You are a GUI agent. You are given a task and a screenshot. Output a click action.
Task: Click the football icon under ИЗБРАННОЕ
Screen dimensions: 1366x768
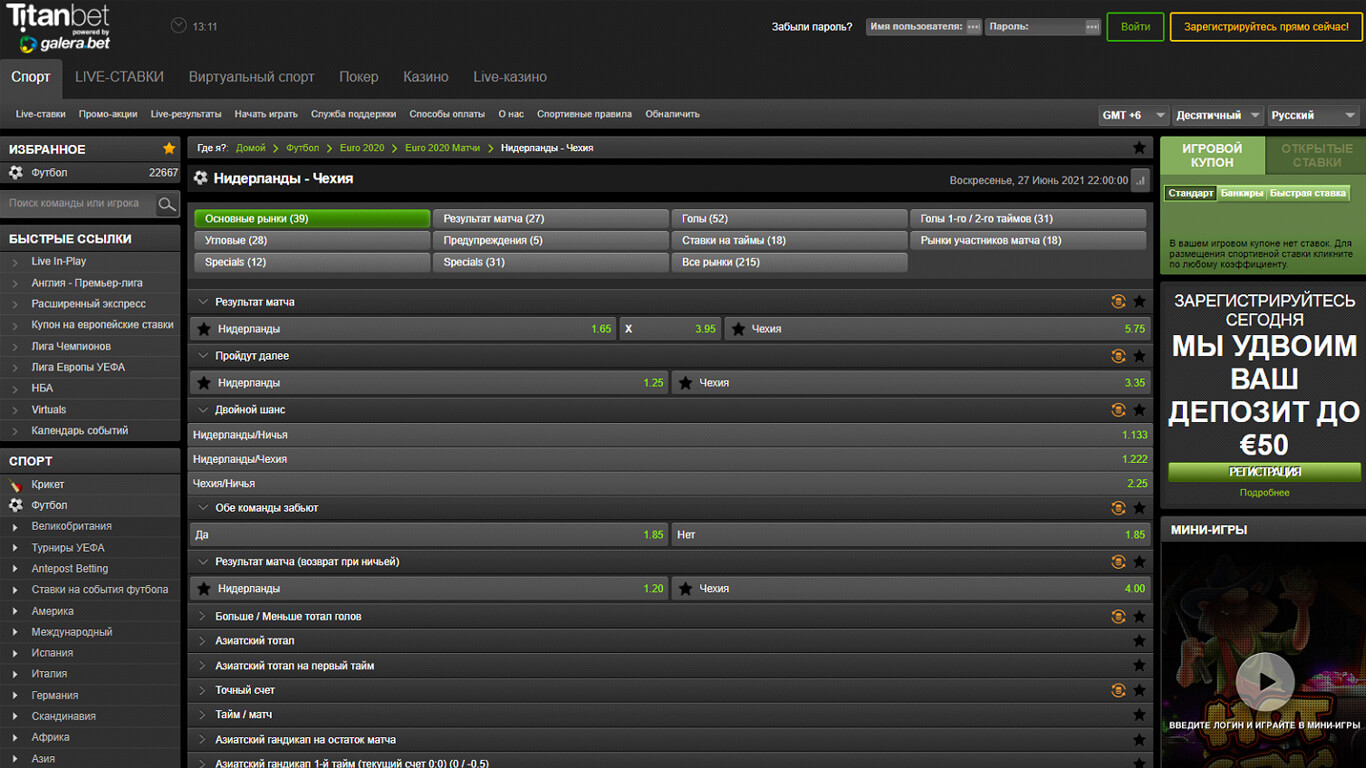click(x=15, y=172)
